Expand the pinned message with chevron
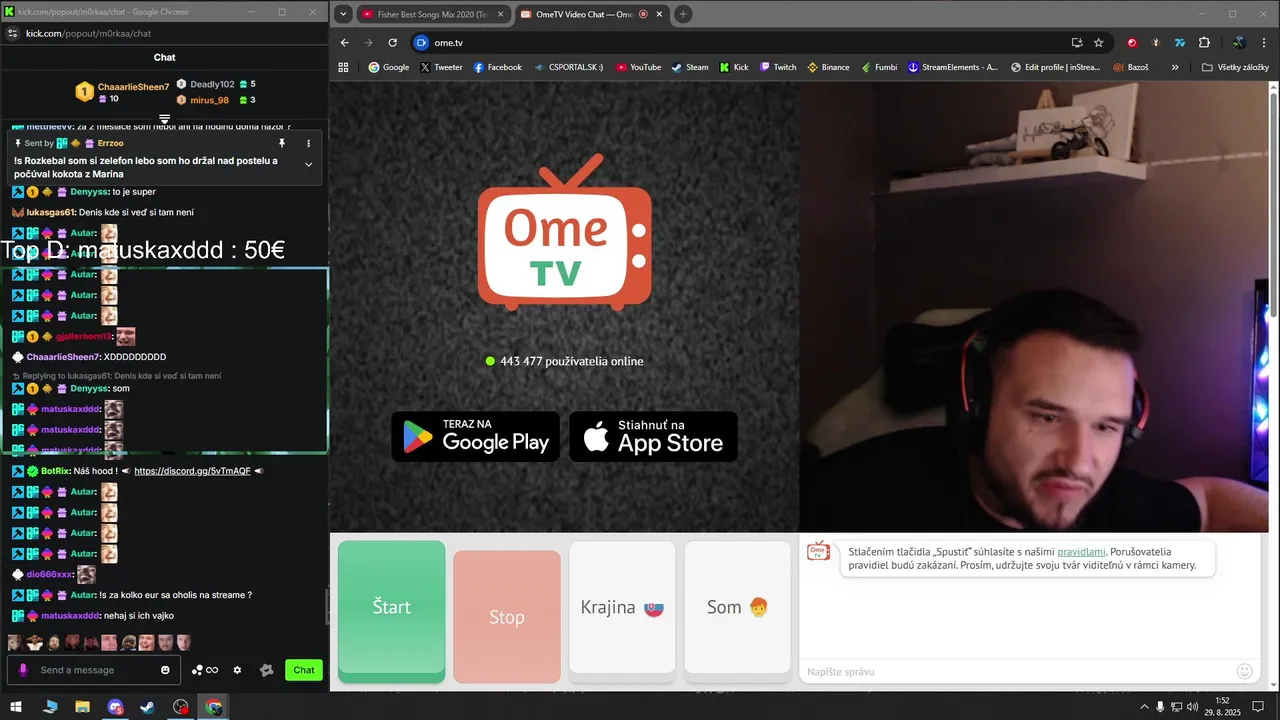Image resolution: width=1280 pixels, height=720 pixels. (x=308, y=165)
